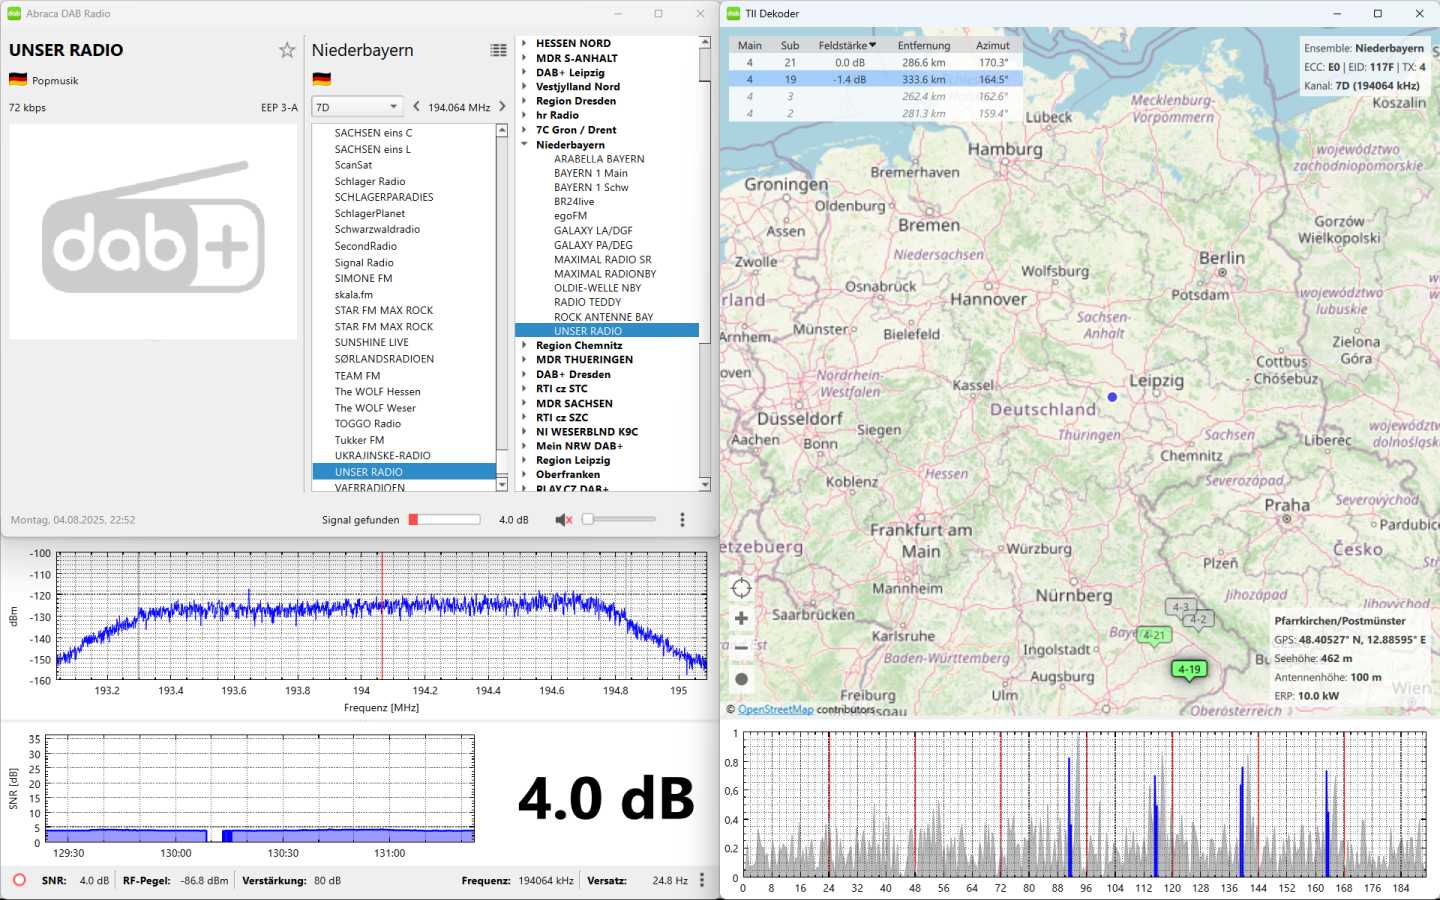
Task: Mark UNSER RADIO as favorite with star
Action: click(287, 50)
